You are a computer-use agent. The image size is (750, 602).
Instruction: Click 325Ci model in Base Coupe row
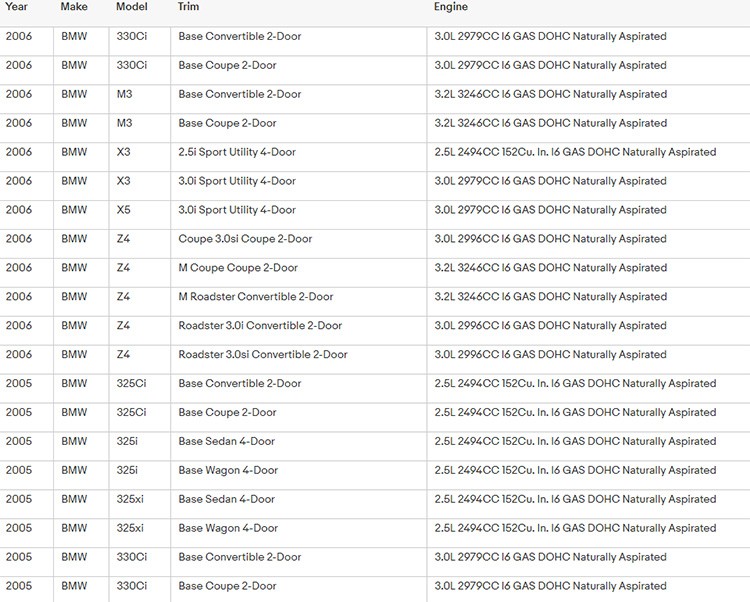[132, 412]
